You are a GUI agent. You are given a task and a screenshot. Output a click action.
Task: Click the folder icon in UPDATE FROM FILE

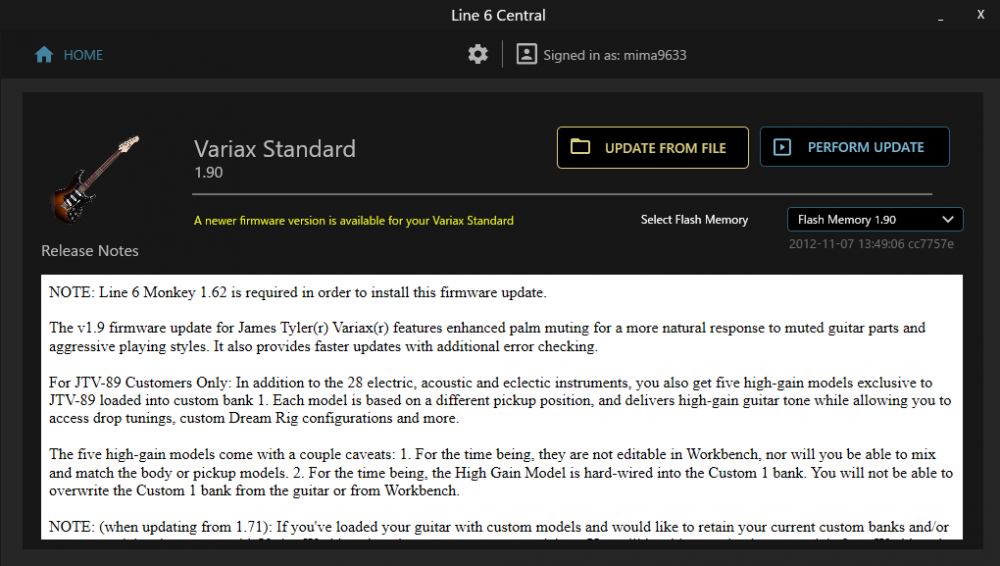(x=580, y=147)
